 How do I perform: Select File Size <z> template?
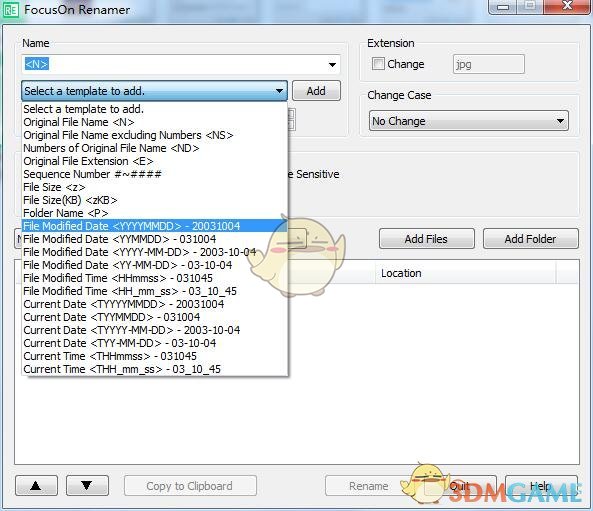click(154, 187)
